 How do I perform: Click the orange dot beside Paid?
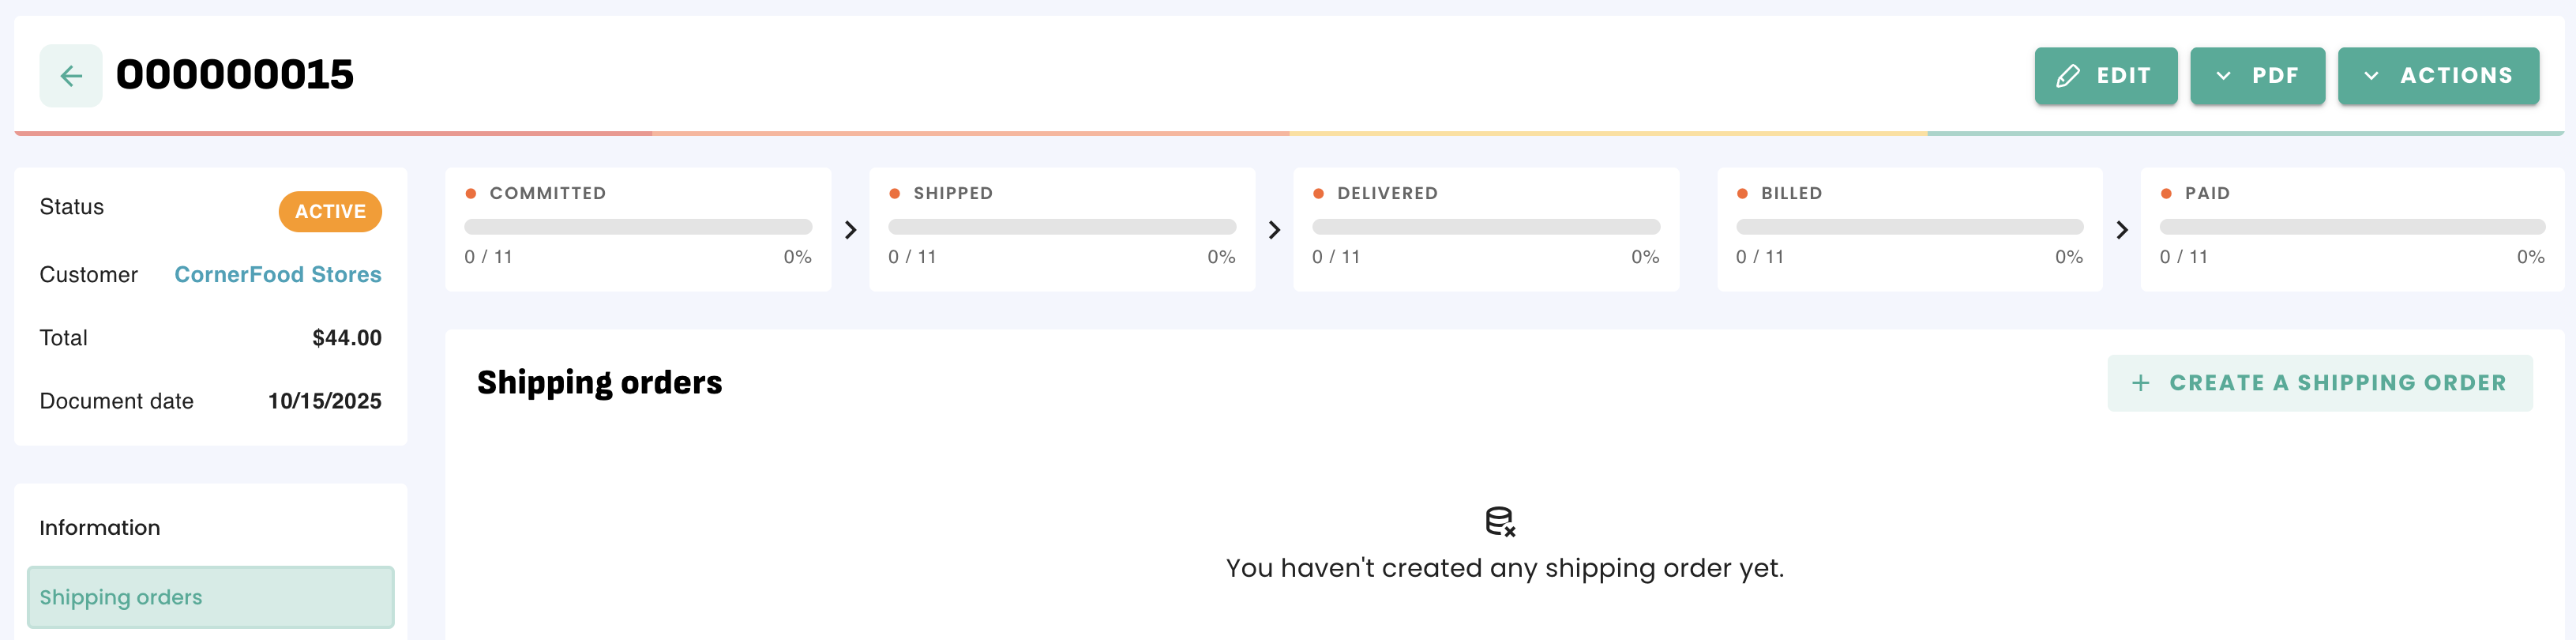[2166, 193]
